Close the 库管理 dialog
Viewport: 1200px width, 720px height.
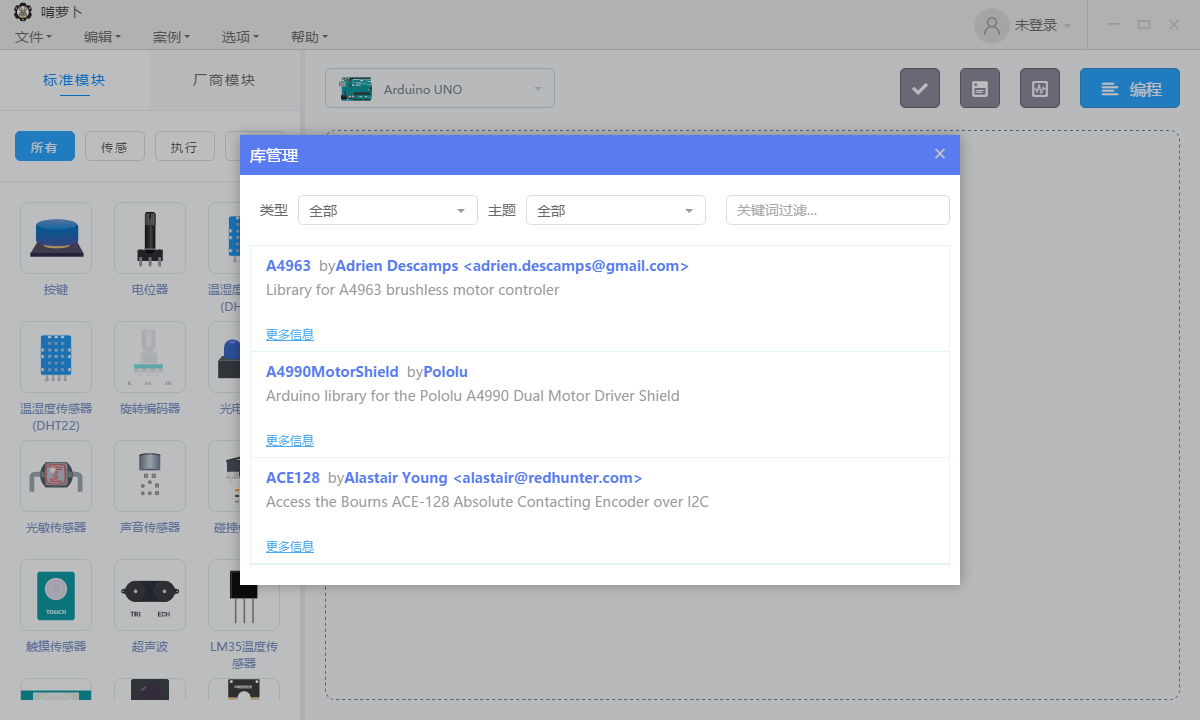tap(940, 154)
